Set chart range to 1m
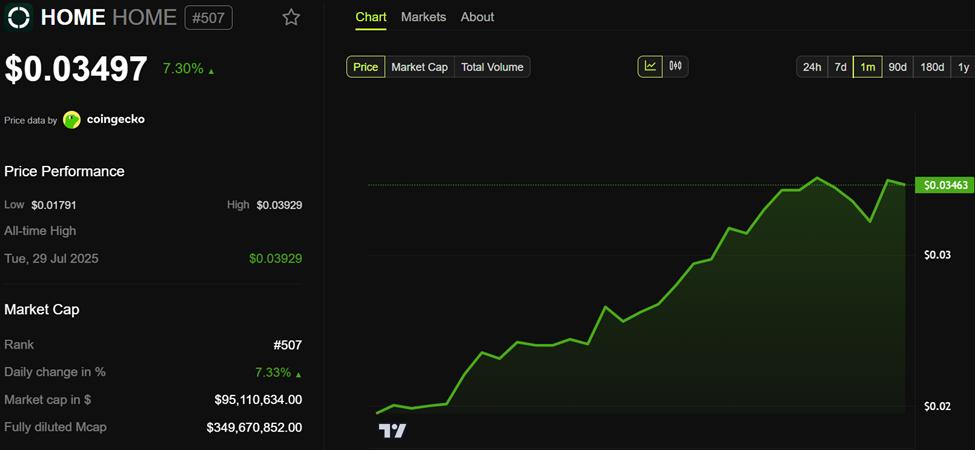The width and height of the screenshot is (975, 450). point(867,67)
